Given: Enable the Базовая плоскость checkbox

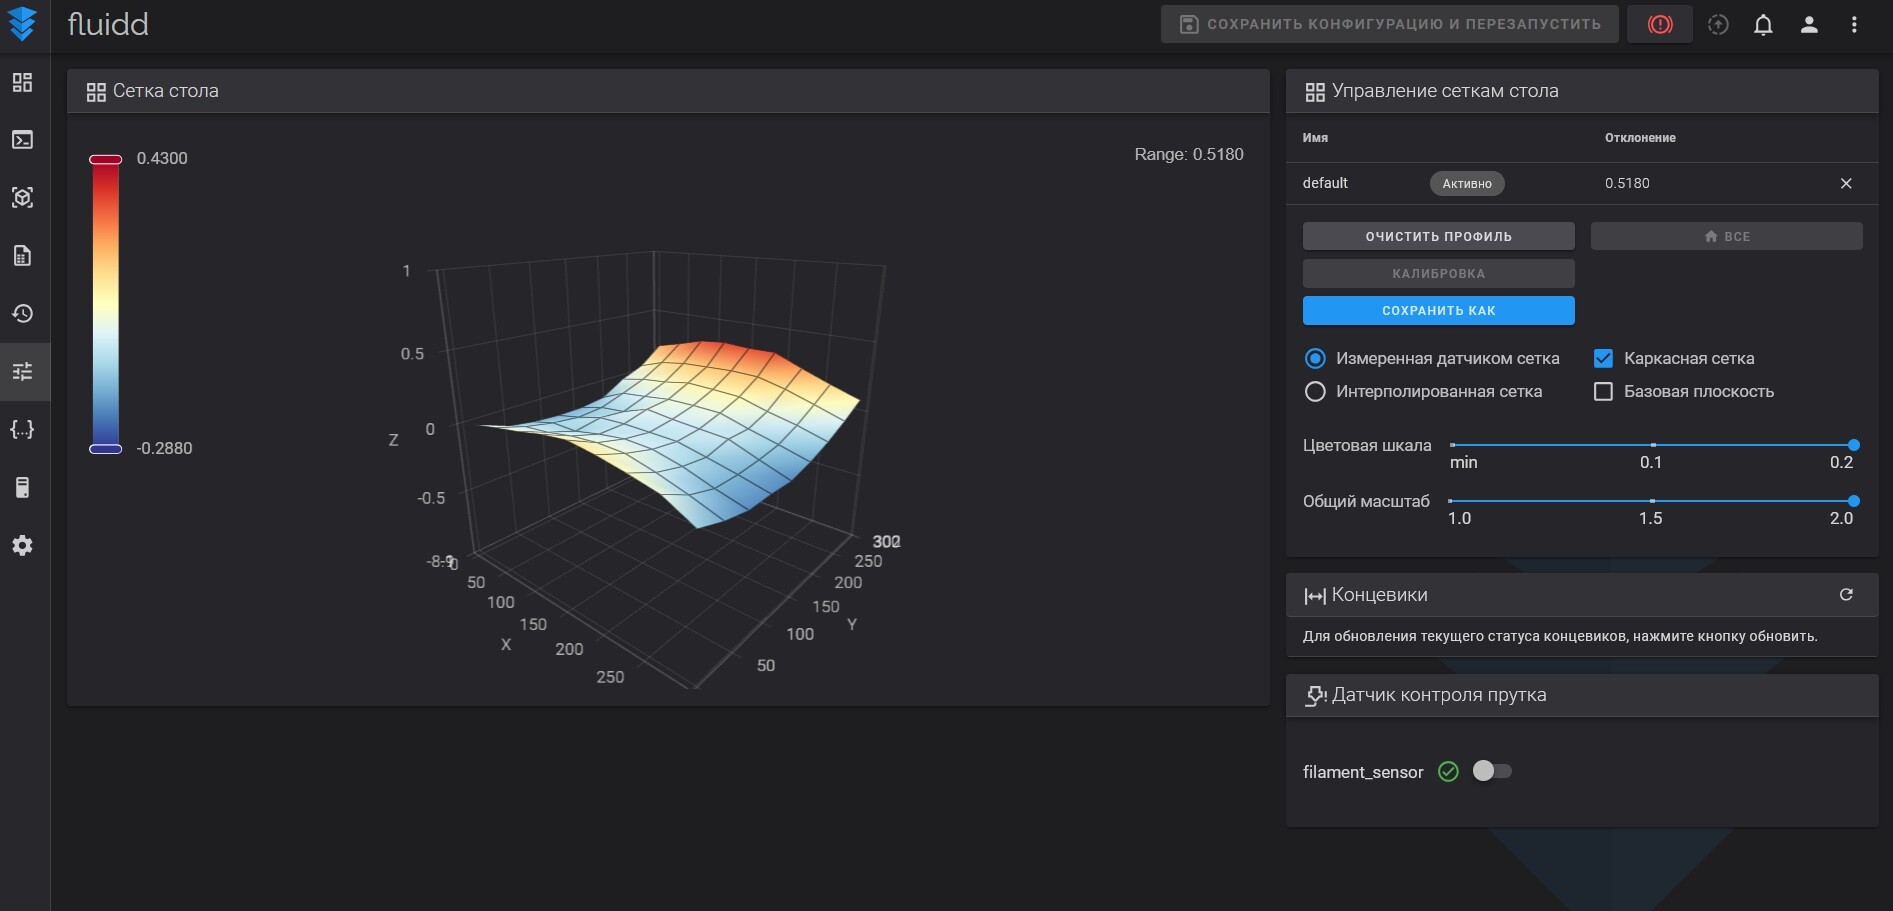Looking at the screenshot, I should click(x=1603, y=392).
